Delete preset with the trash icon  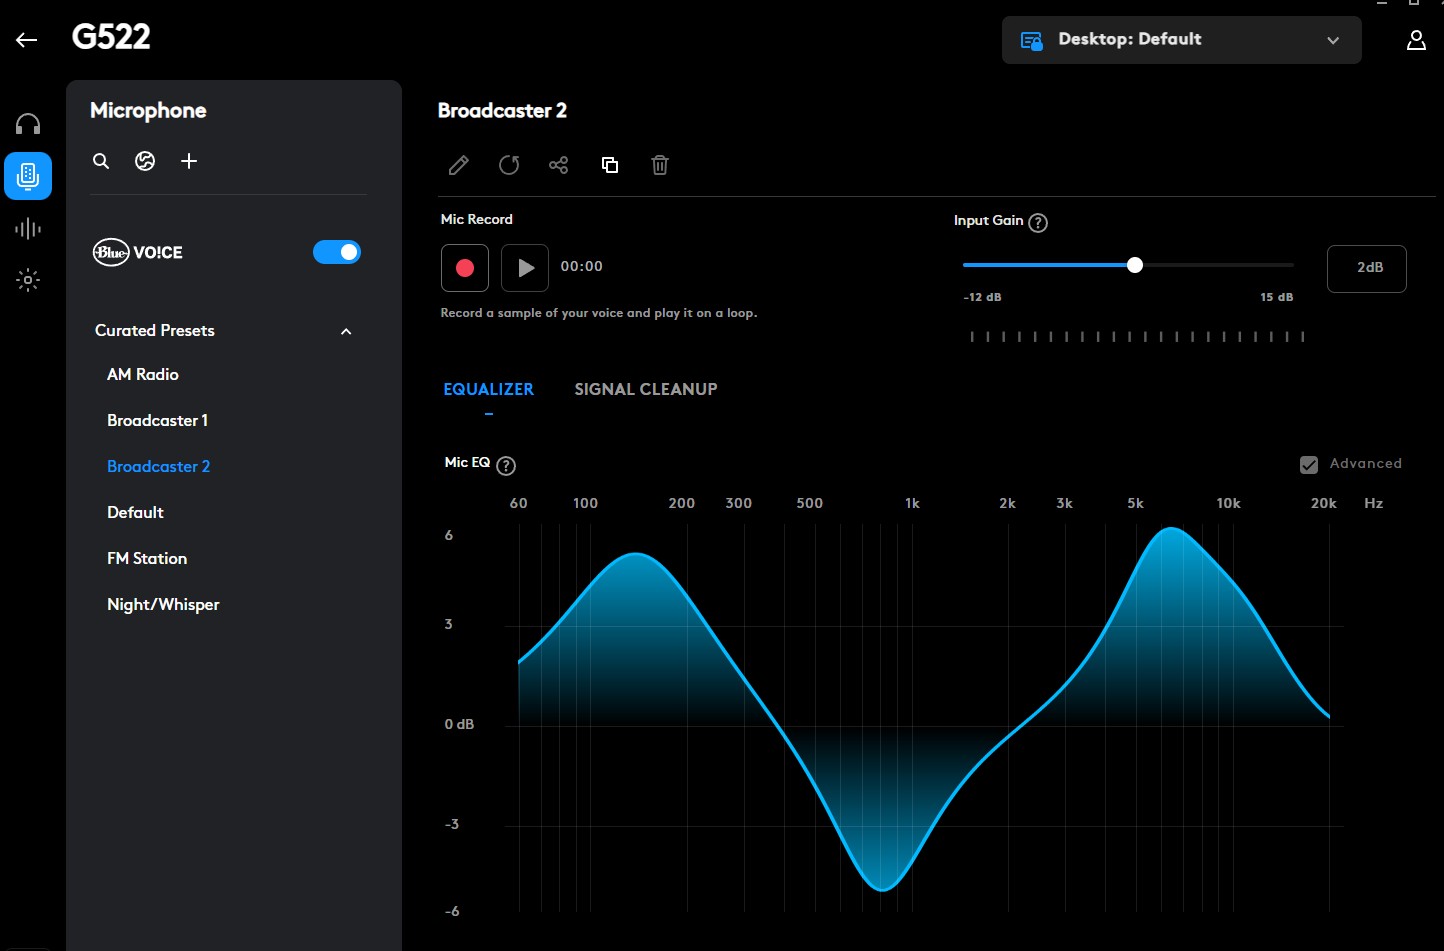(660, 165)
